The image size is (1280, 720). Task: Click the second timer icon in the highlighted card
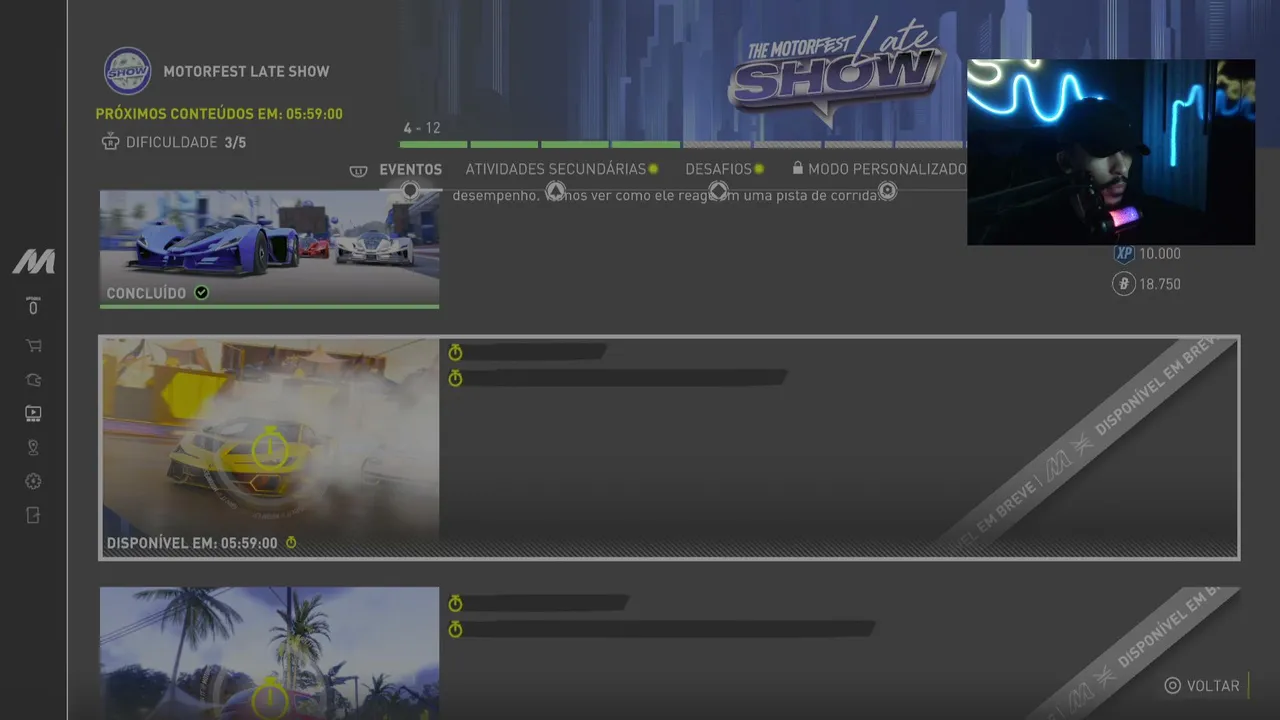[x=455, y=378]
